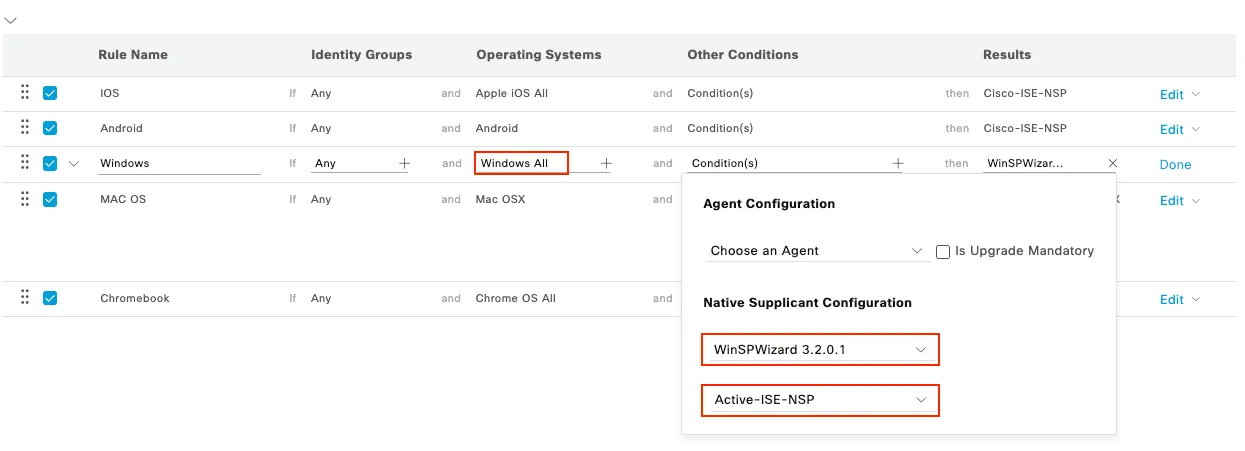Check Is Upgrade Mandatory

[943, 251]
